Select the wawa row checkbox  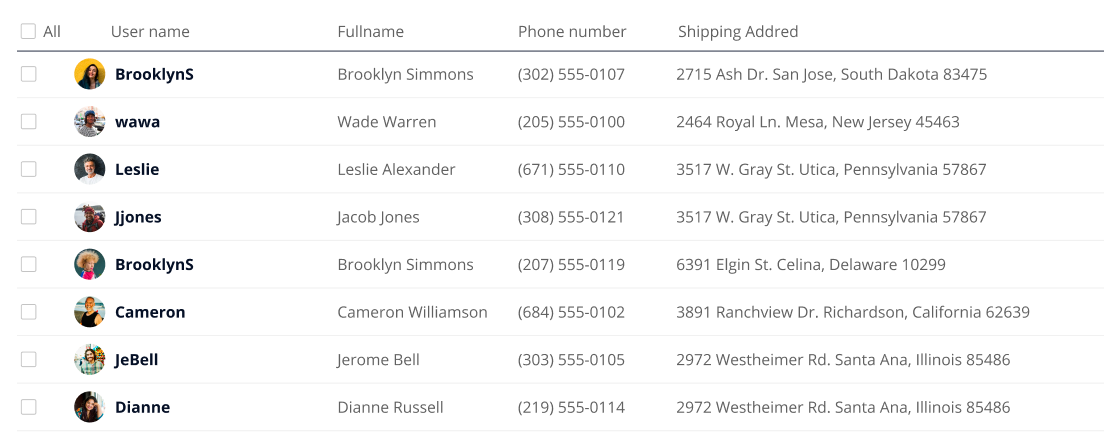28,122
